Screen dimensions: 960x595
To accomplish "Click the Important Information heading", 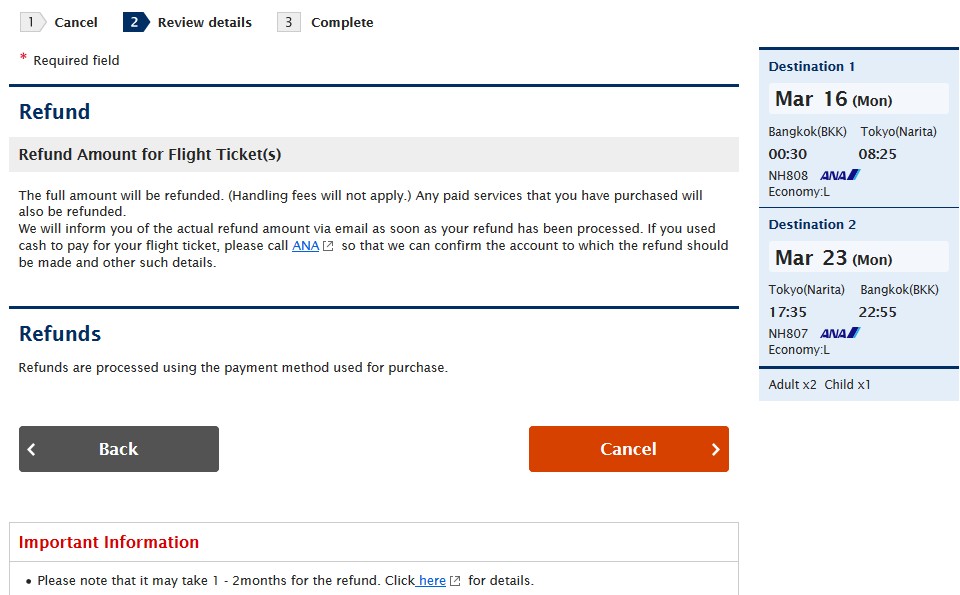I will coord(109,543).
